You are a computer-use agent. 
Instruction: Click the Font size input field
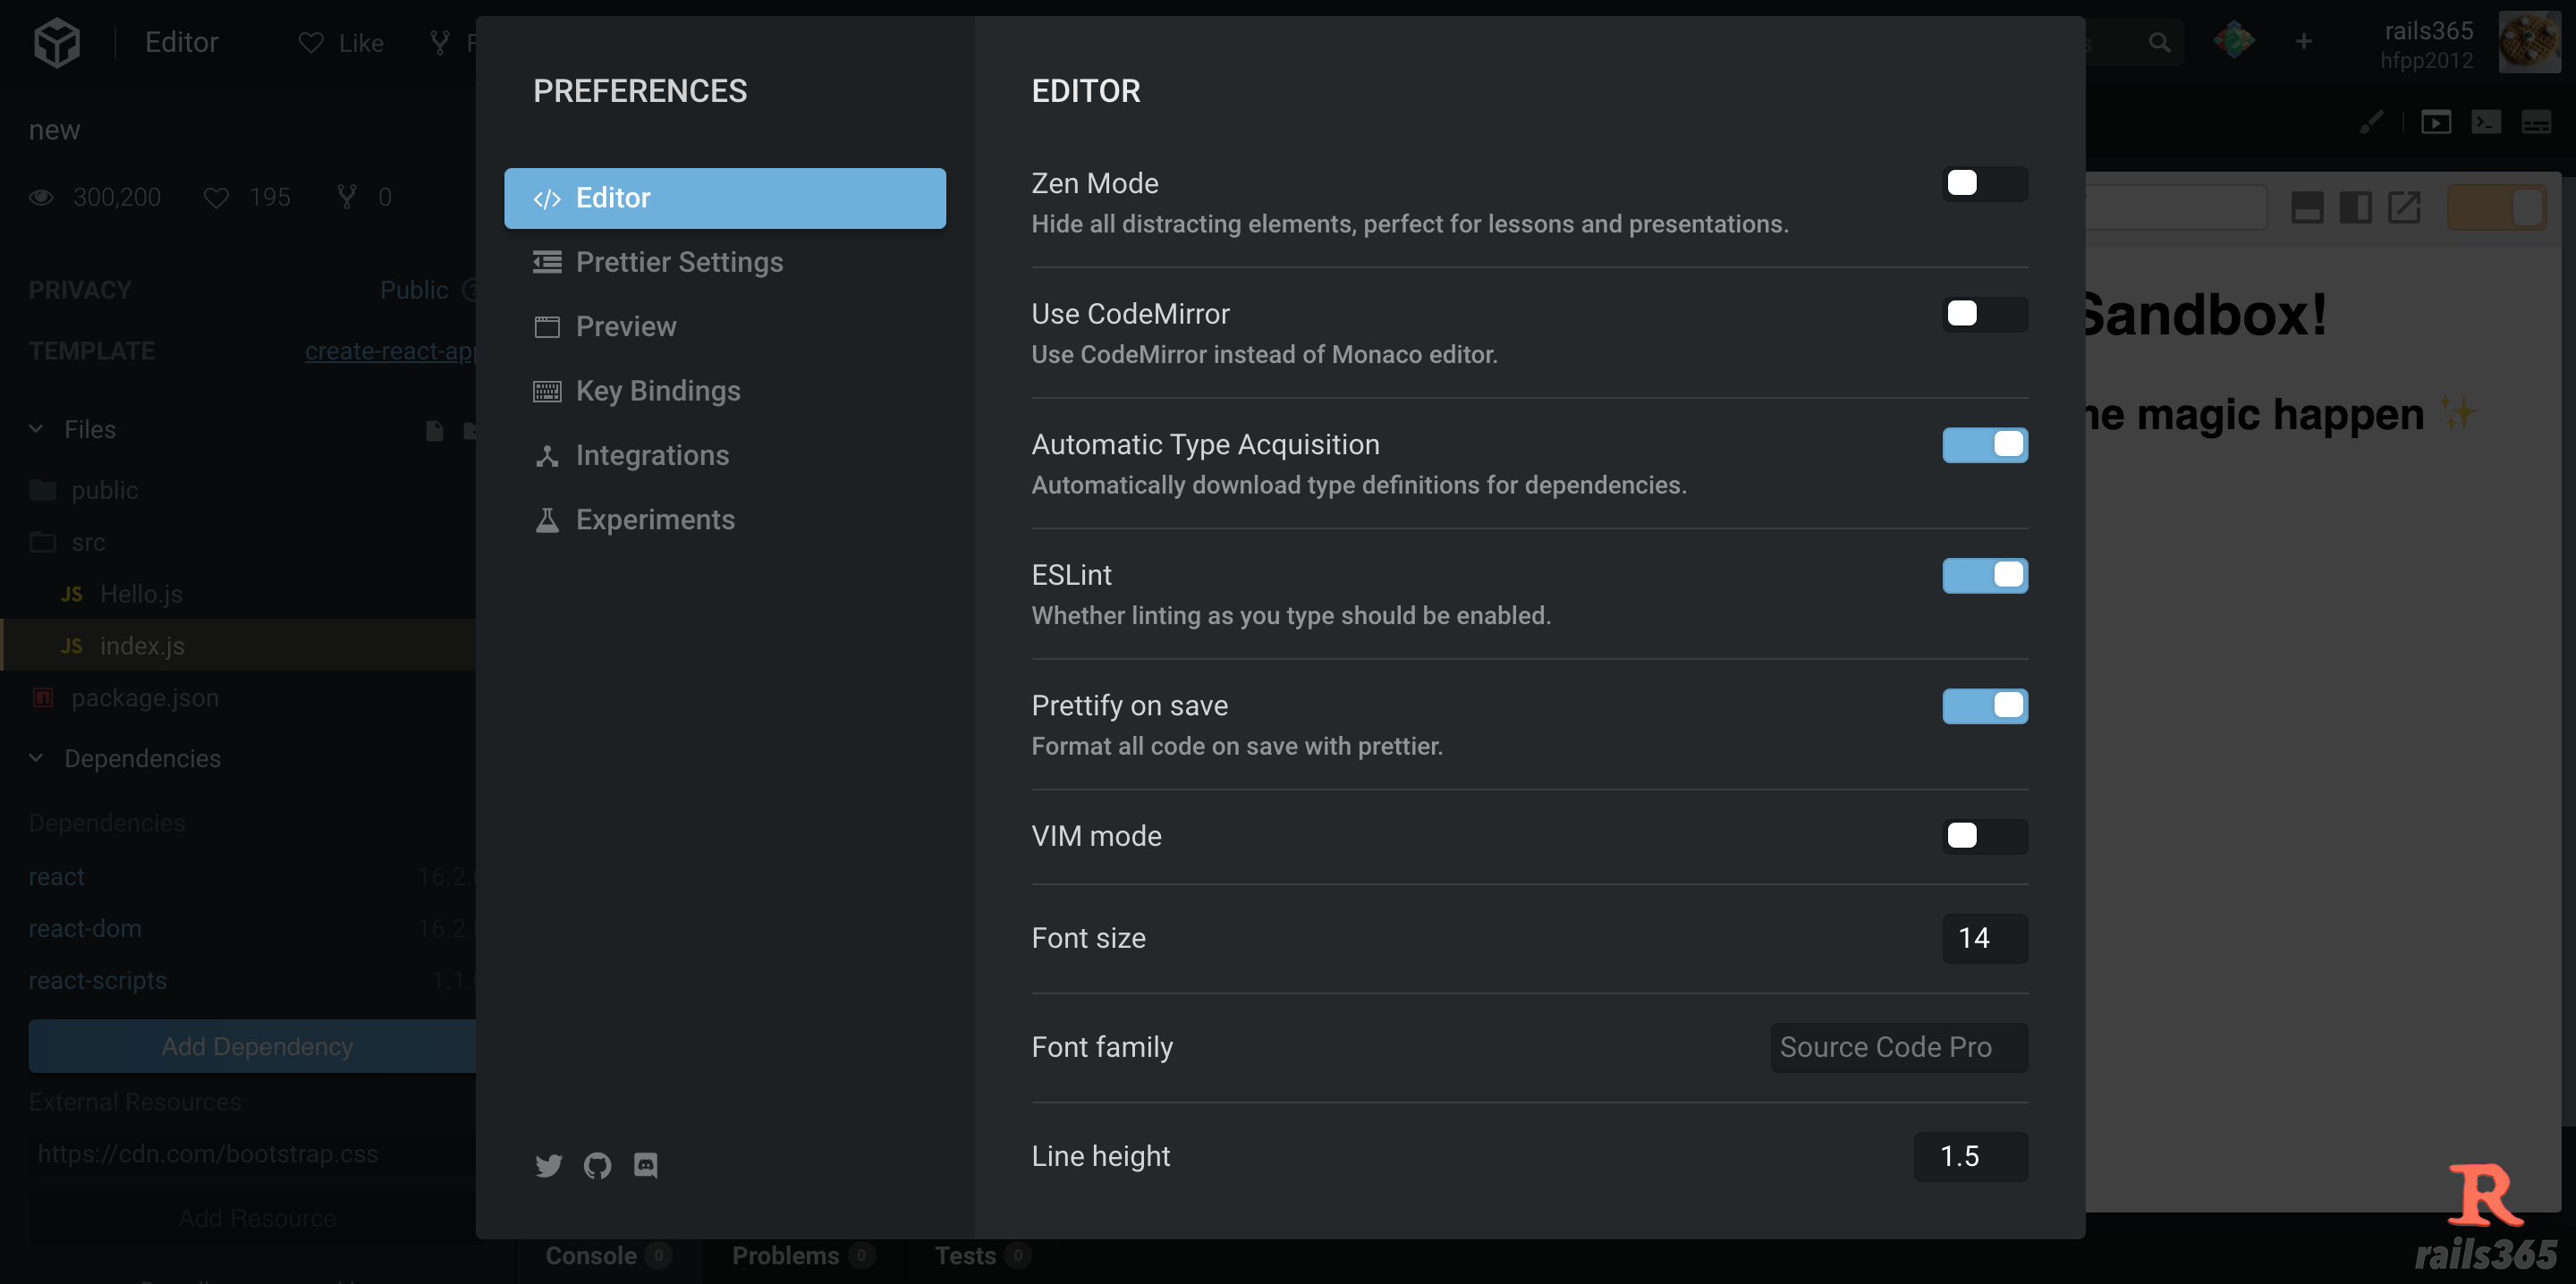pos(1984,938)
